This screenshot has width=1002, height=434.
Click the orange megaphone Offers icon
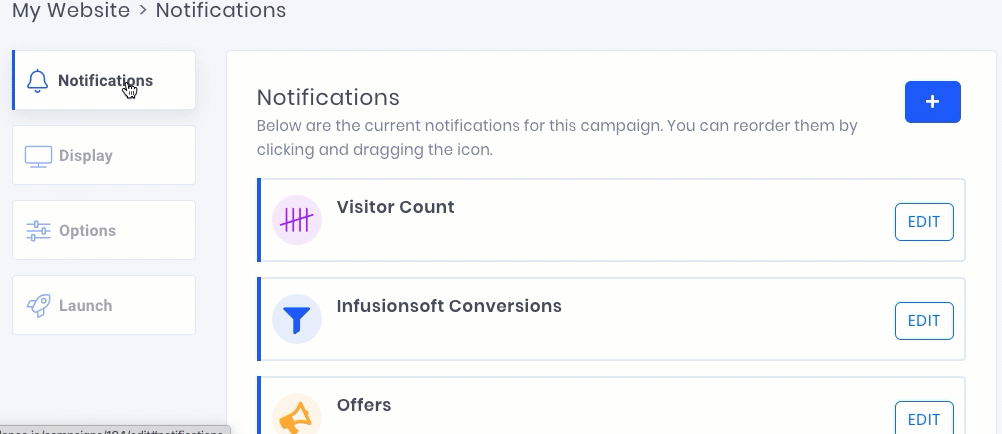tap(297, 415)
